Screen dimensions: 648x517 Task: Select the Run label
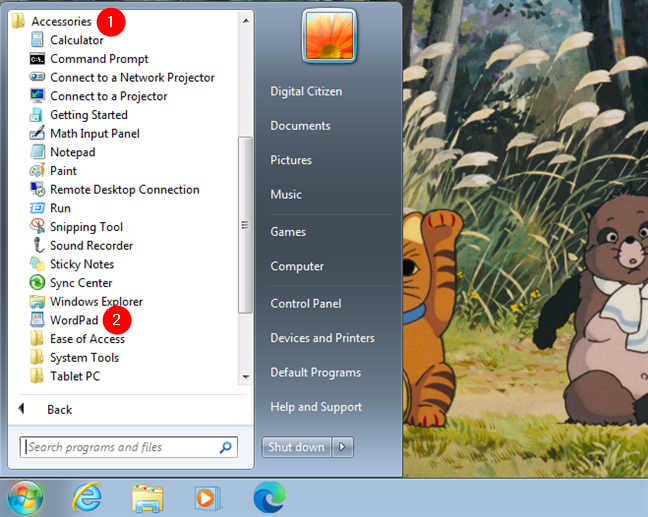click(x=60, y=208)
